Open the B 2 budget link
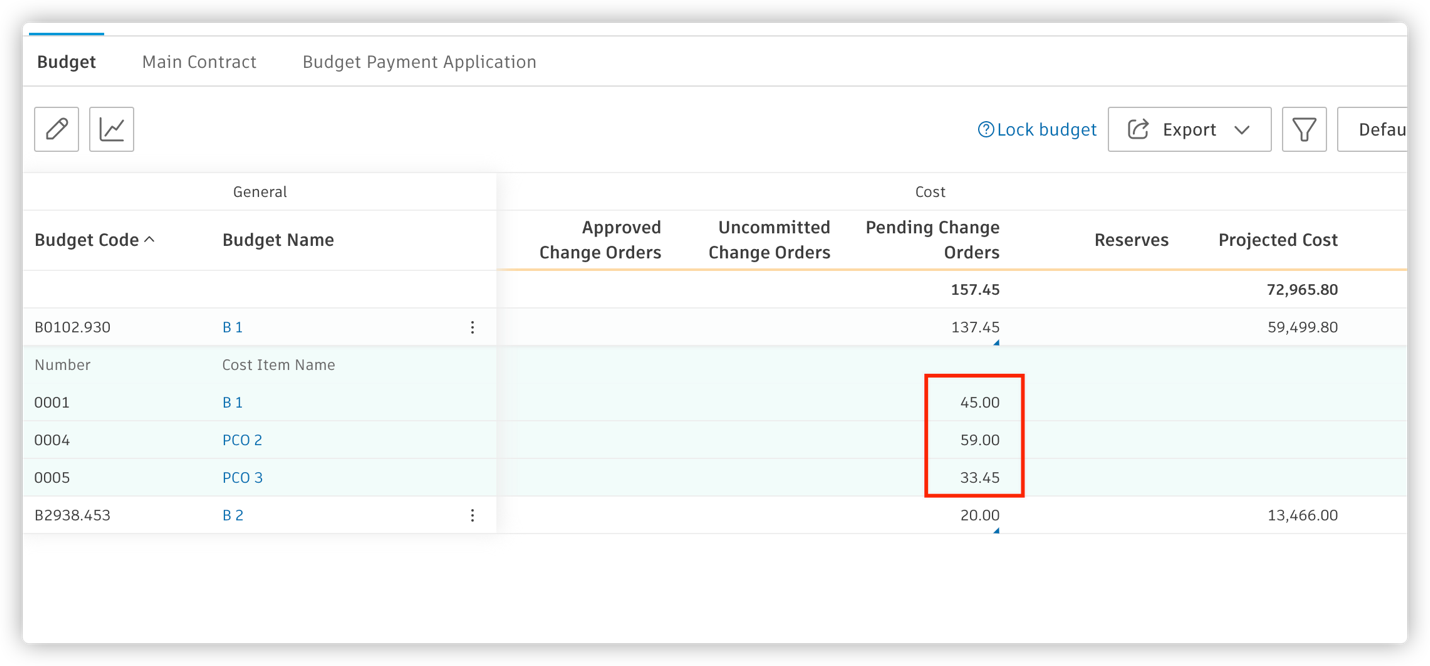1430x666 pixels. [x=232, y=515]
